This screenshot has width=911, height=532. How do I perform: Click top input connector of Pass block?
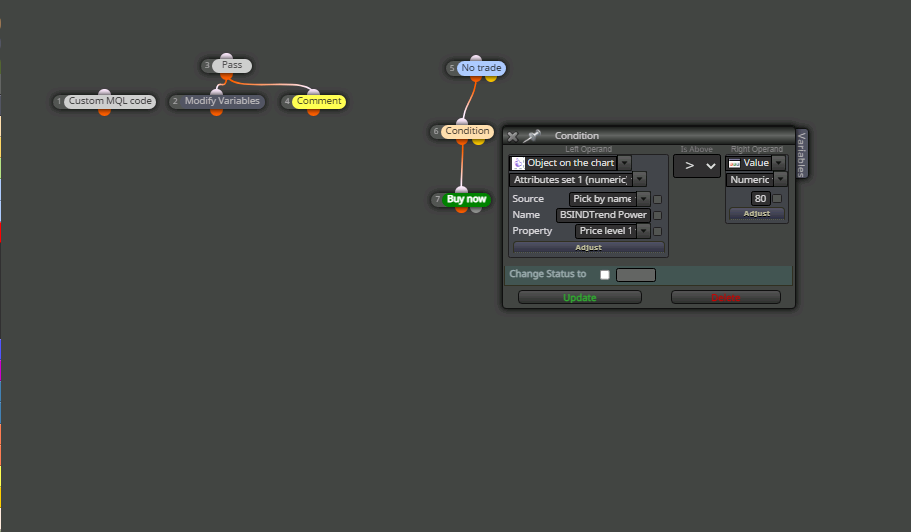click(x=227, y=56)
